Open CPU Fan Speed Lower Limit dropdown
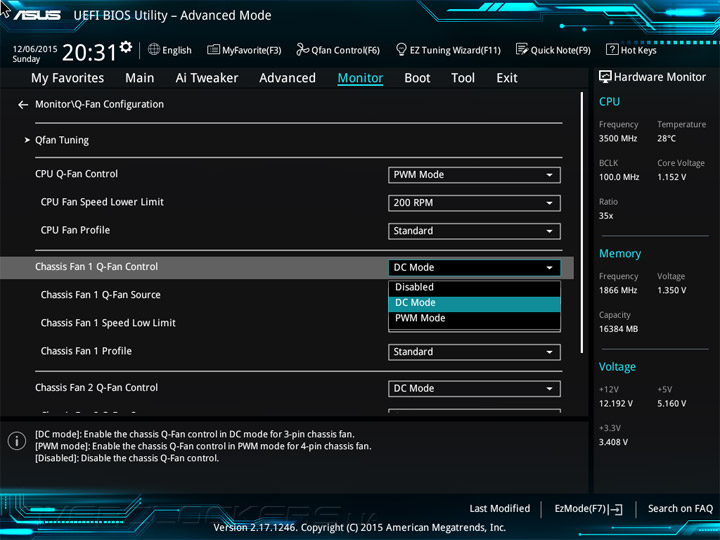 click(474, 203)
